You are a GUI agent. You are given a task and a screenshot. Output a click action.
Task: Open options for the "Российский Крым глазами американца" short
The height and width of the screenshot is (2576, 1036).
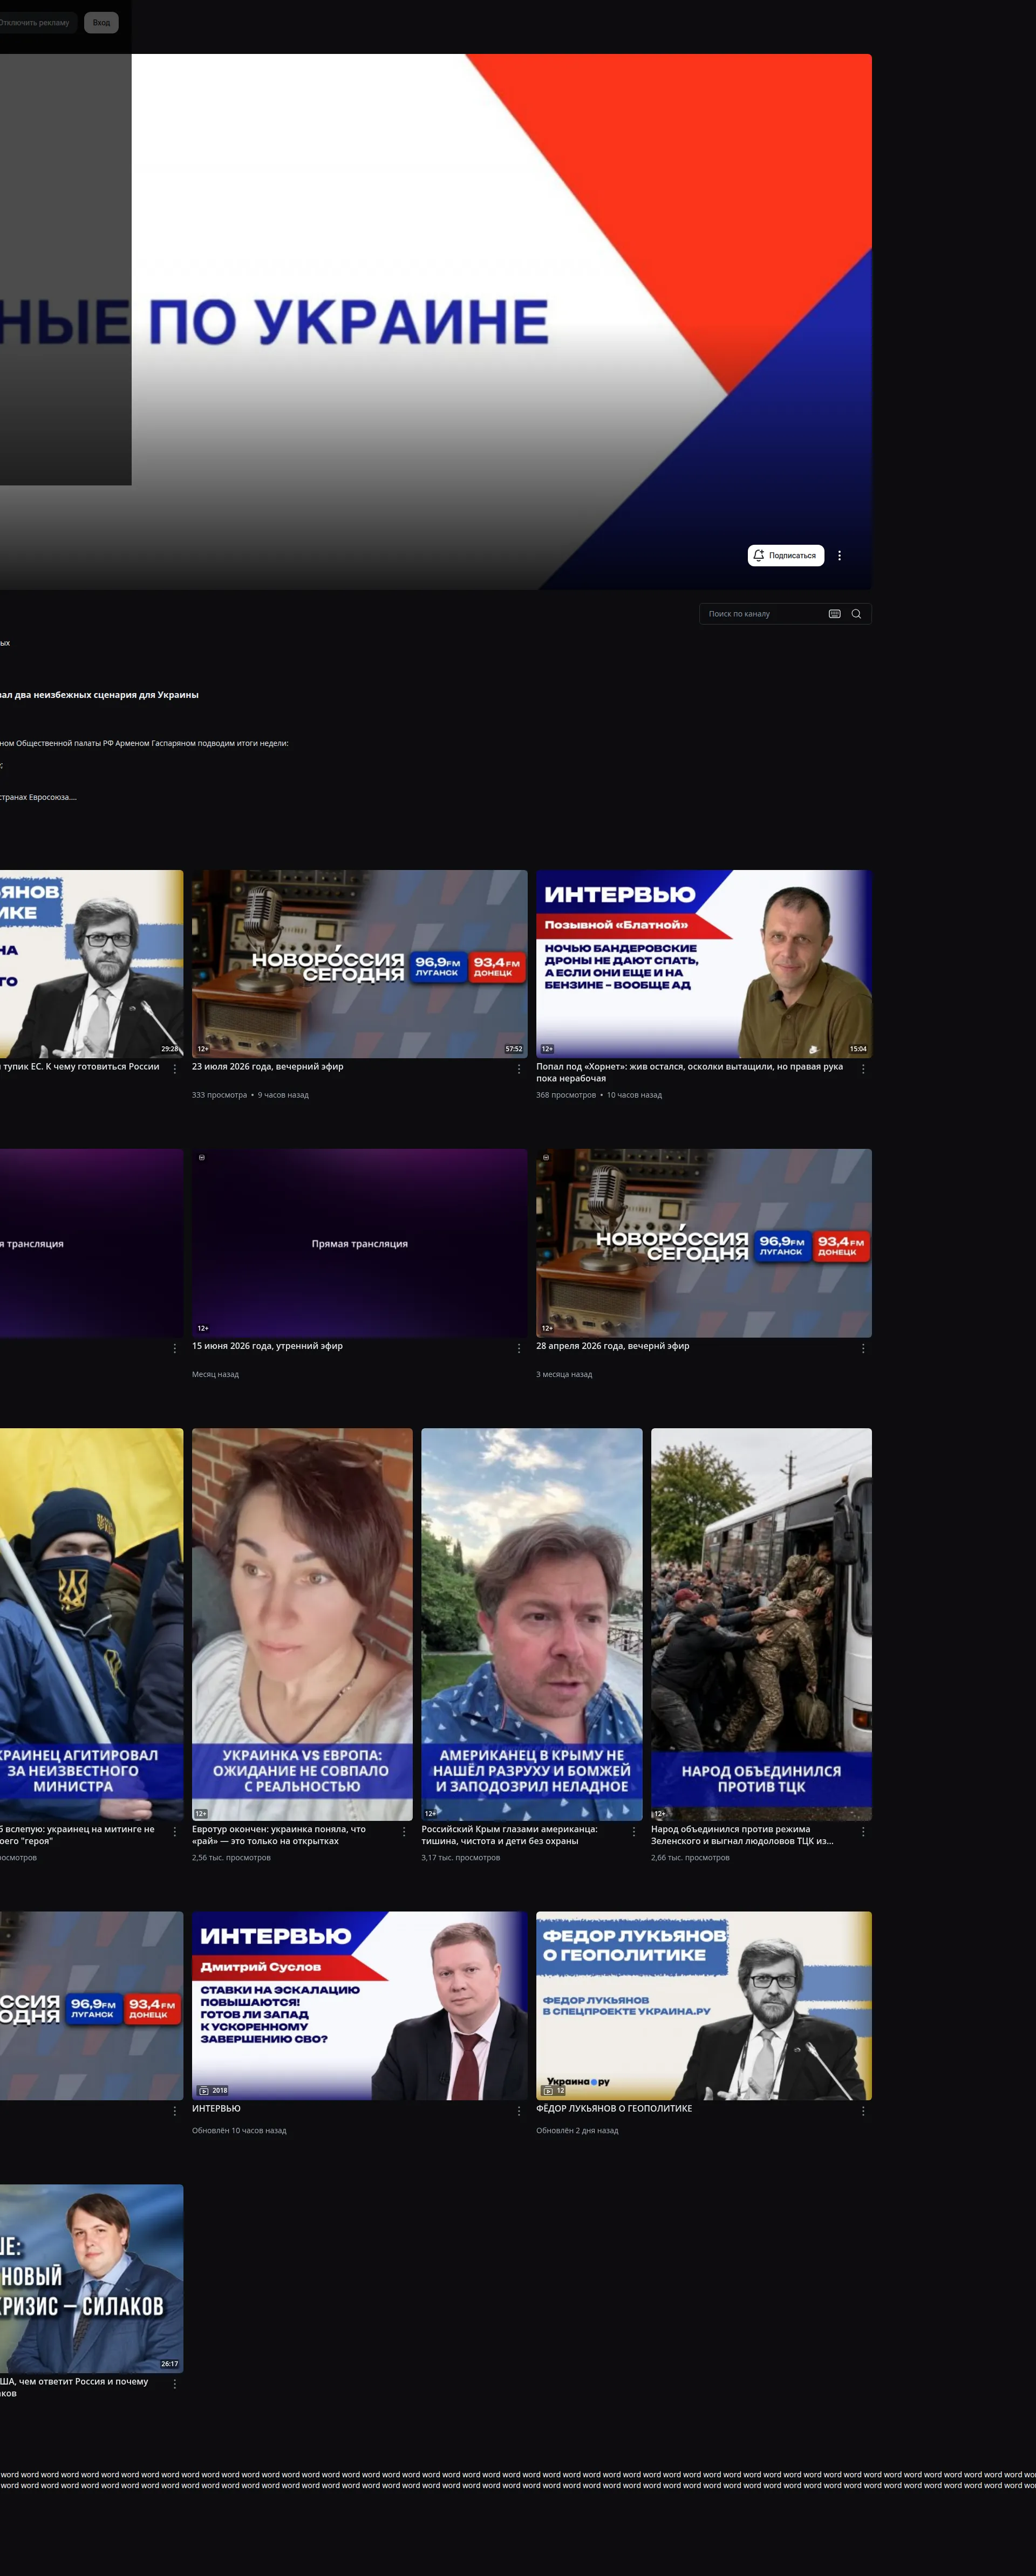pos(634,1832)
